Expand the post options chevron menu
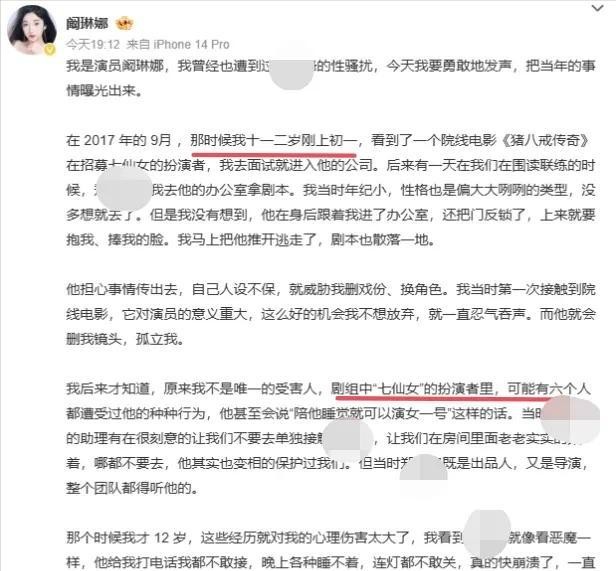This screenshot has width=616, height=571. (x=597, y=8)
